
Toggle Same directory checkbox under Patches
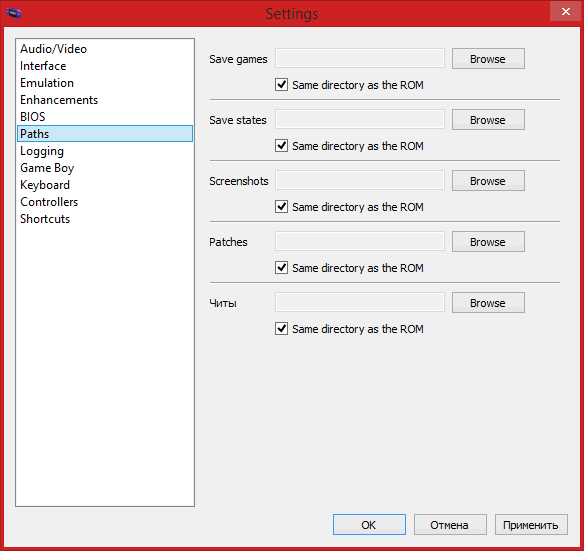(281, 267)
